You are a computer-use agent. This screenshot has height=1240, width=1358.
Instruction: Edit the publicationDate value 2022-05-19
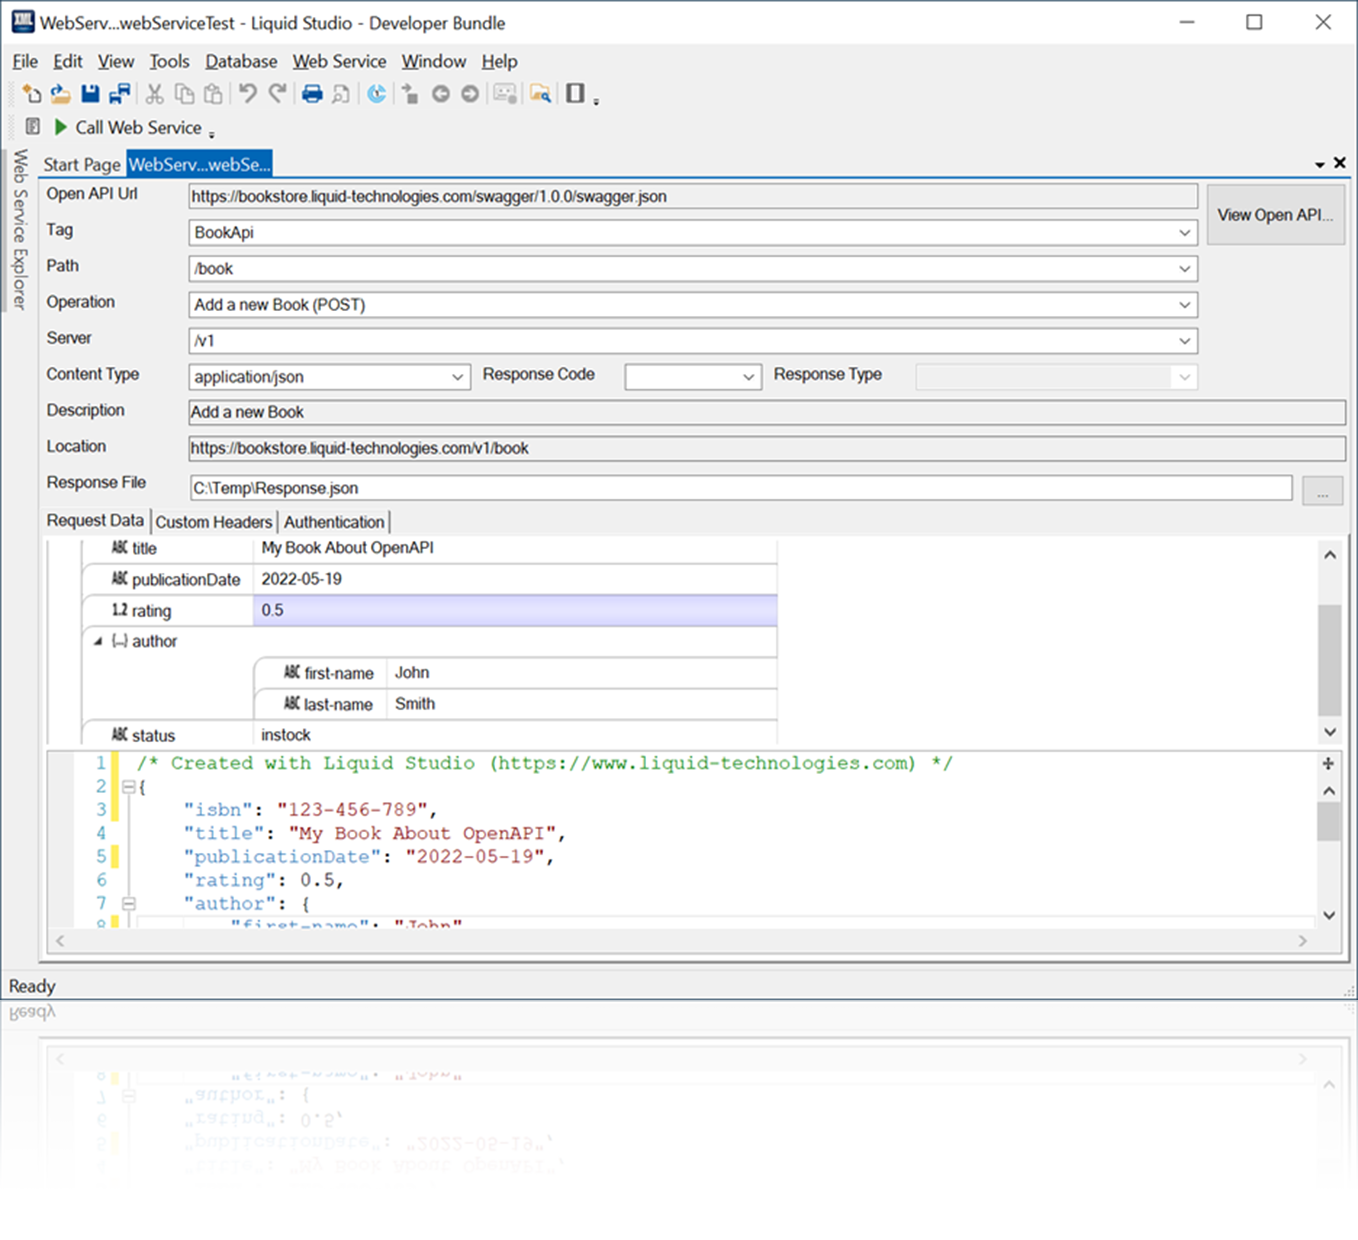click(x=515, y=579)
